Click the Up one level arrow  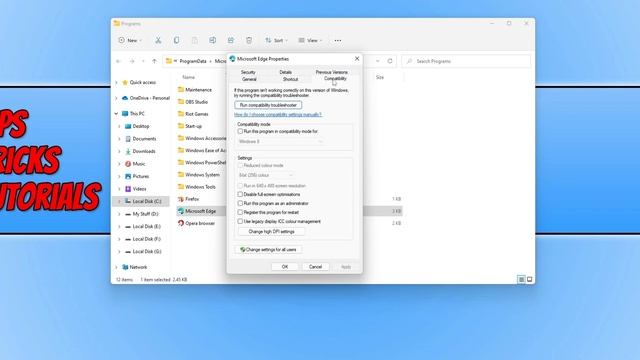tap(154, 61)
